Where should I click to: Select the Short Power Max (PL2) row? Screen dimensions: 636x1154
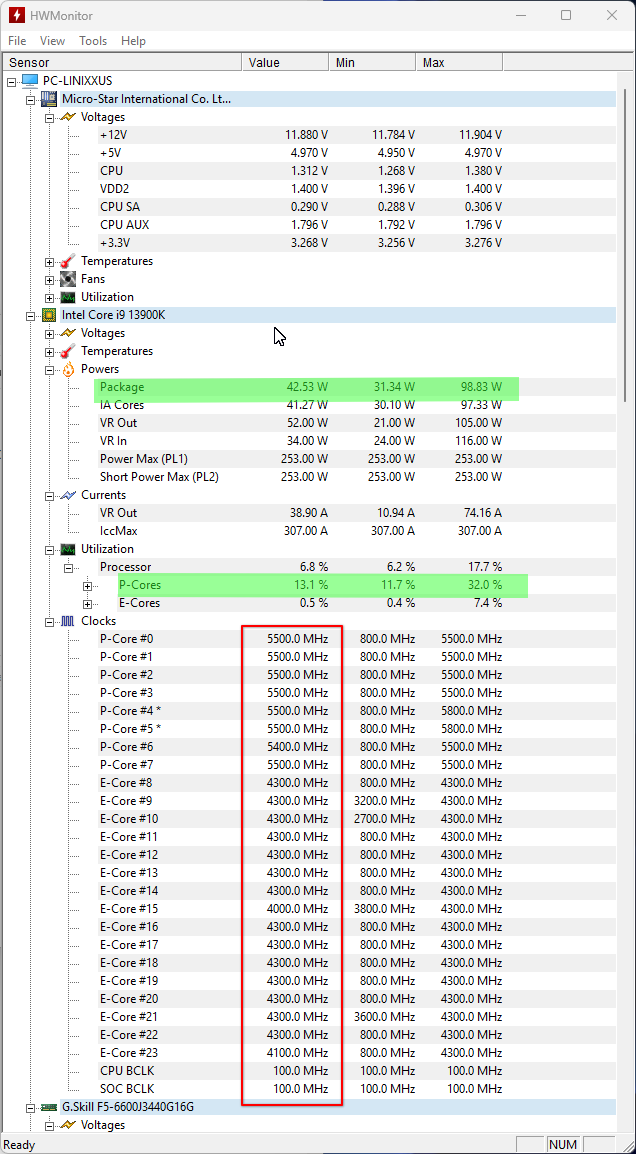[357, 477]
